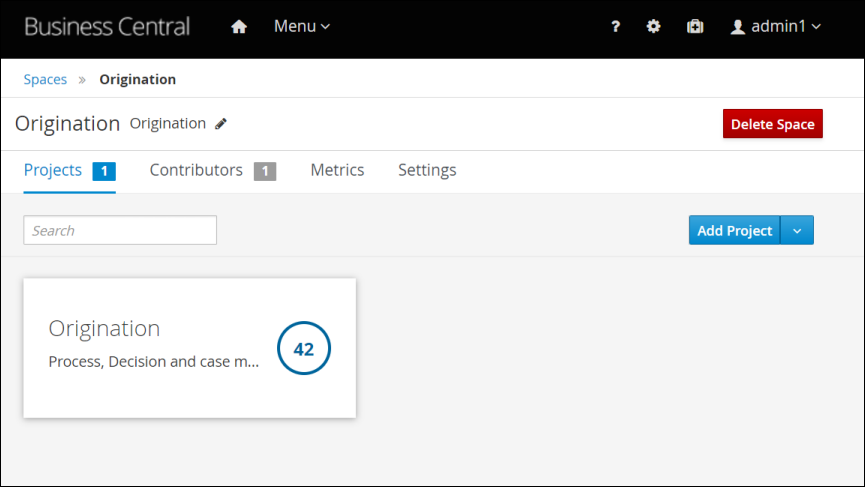
Task: Open the admin settings gear icon
Action: point(653,26)
